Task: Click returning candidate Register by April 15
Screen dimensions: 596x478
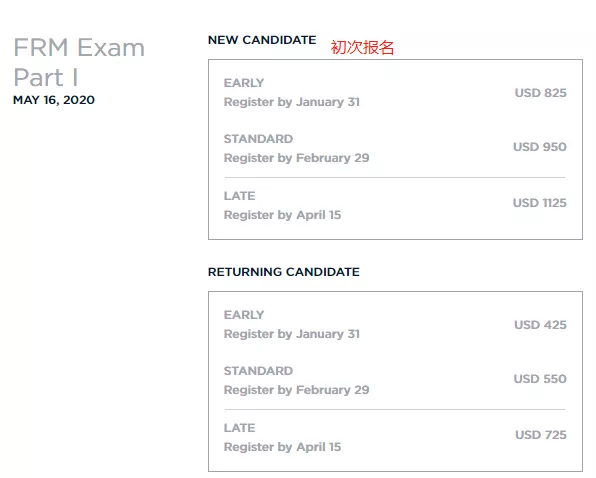Action: click(x=282, y=447)
